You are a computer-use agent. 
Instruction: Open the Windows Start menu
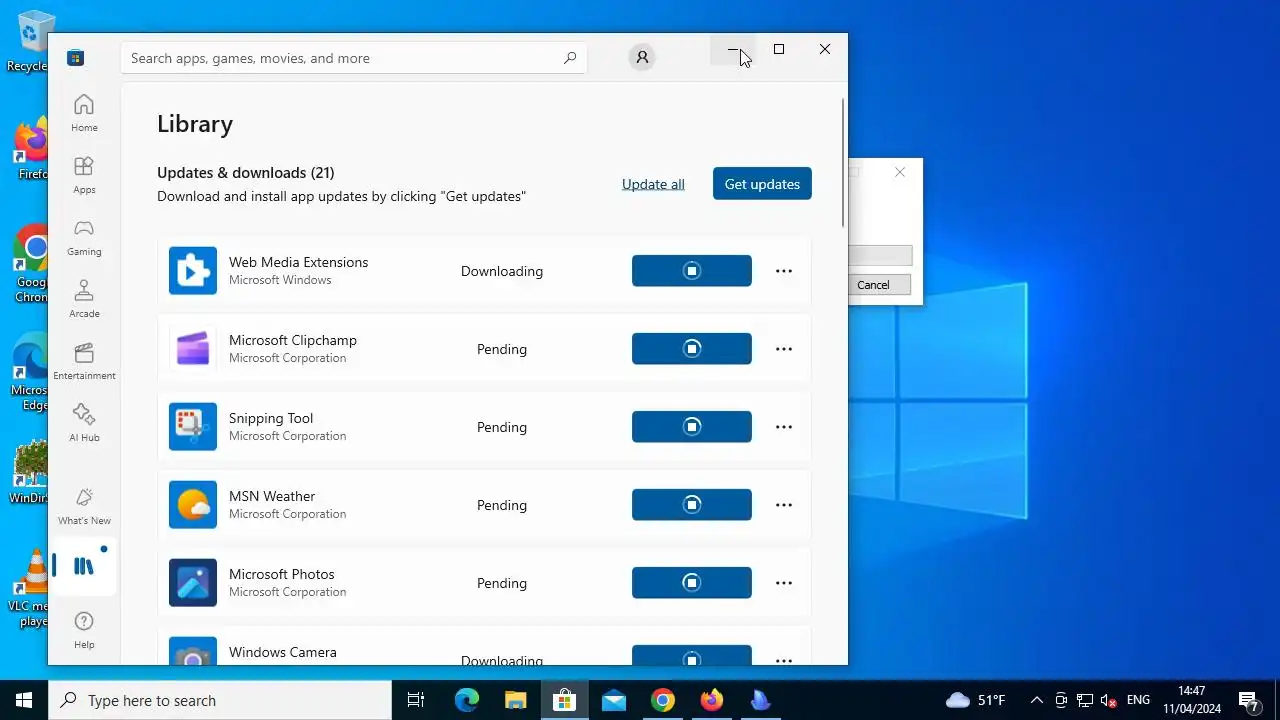tap(24, 700)
